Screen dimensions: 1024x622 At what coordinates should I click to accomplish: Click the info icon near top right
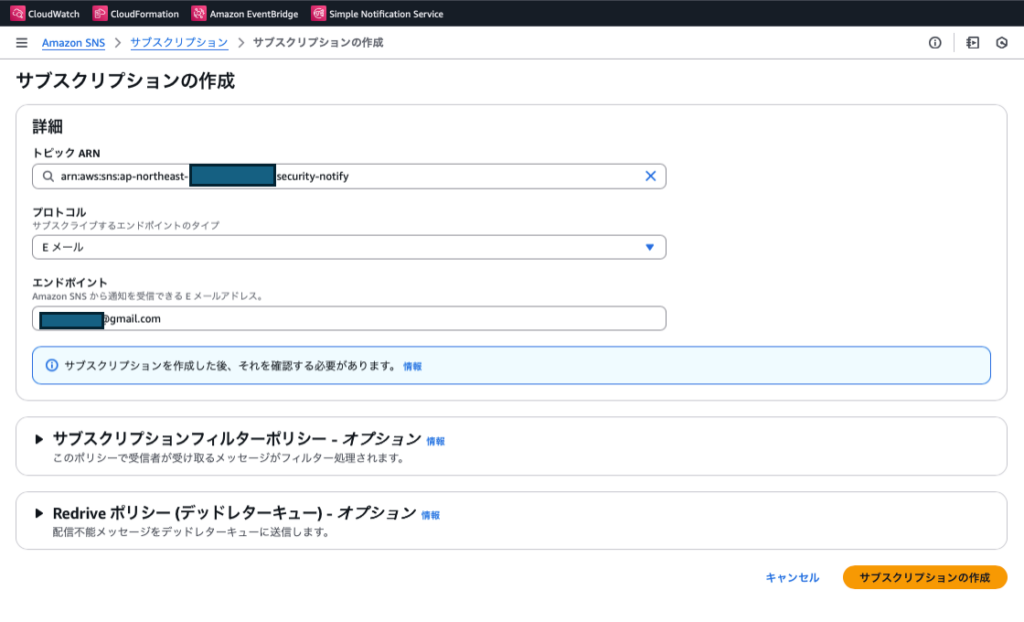click(934, 43)
